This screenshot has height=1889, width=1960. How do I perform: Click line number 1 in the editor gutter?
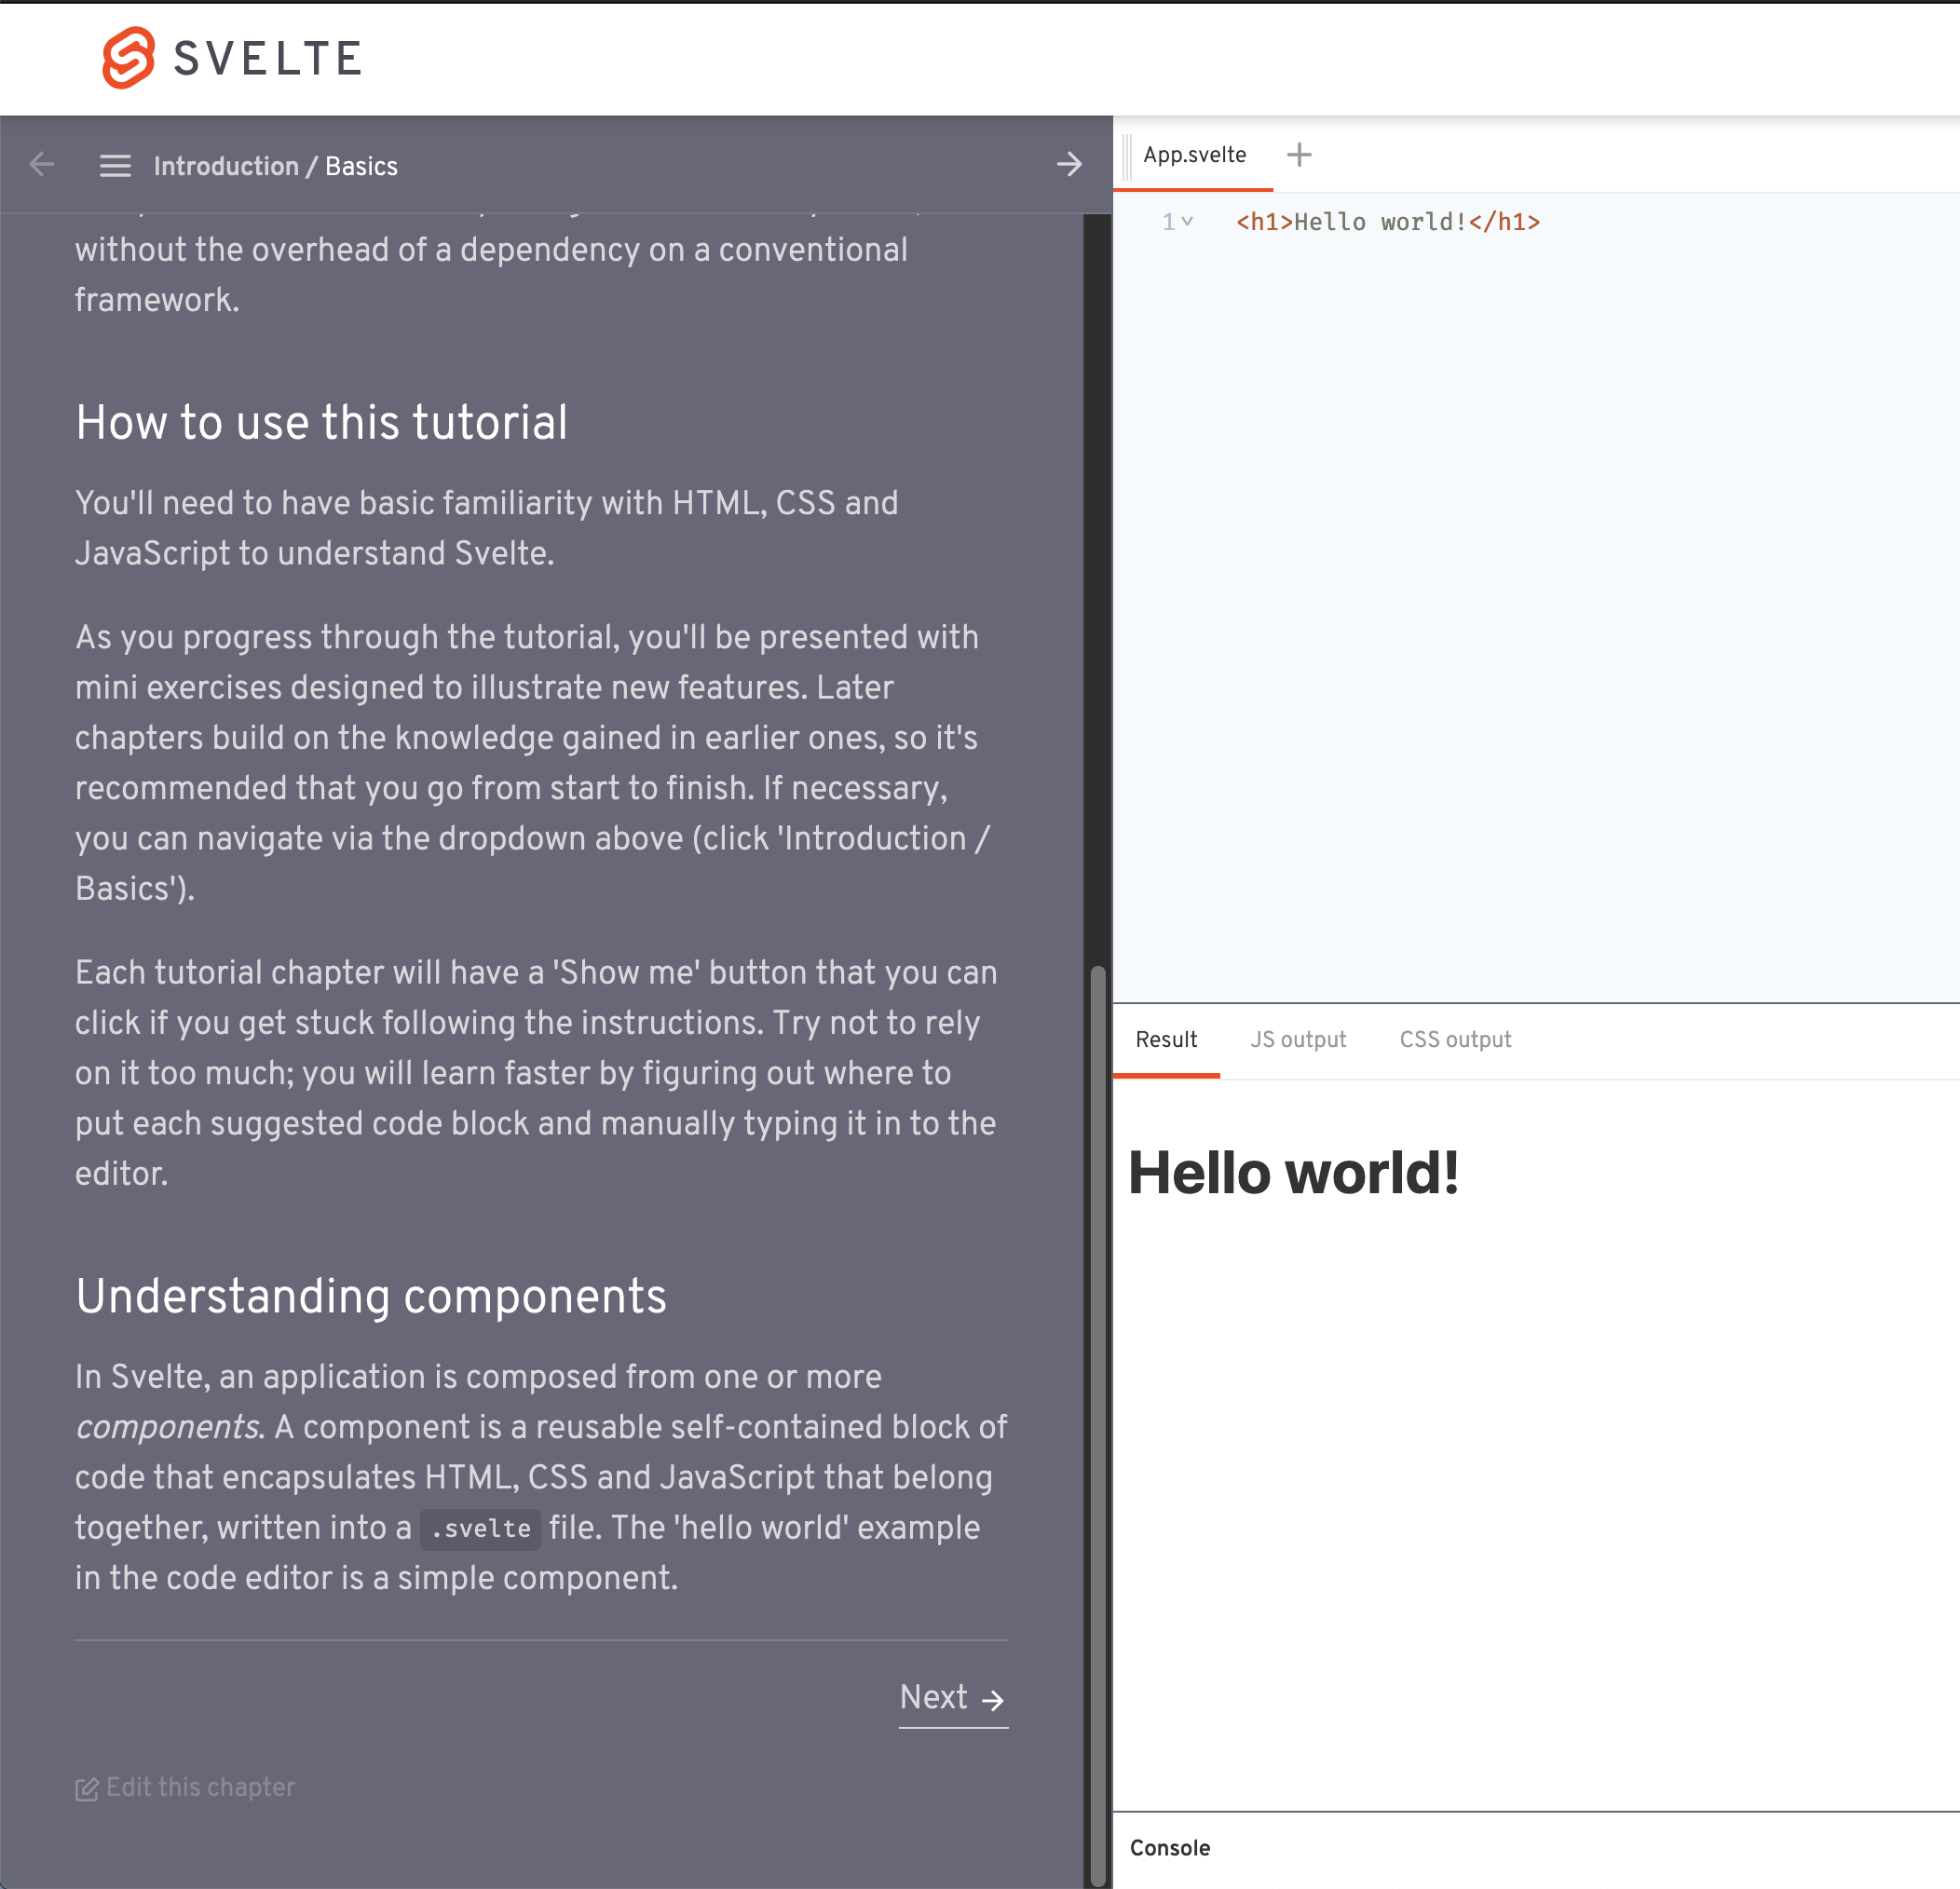pyautogui.click(x=1168, y=221)
